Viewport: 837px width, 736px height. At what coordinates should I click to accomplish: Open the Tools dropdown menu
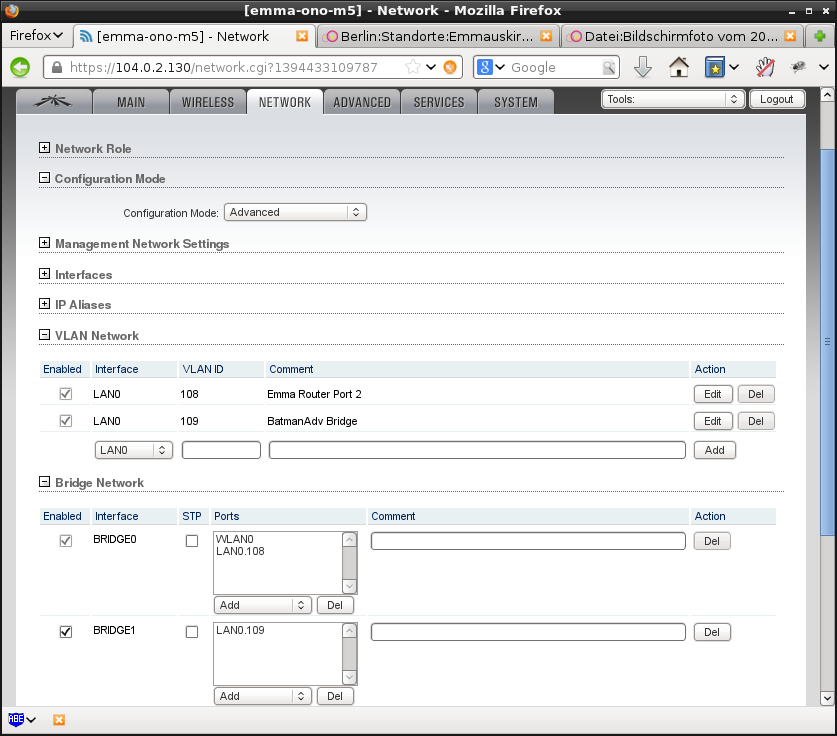[673, 99]
